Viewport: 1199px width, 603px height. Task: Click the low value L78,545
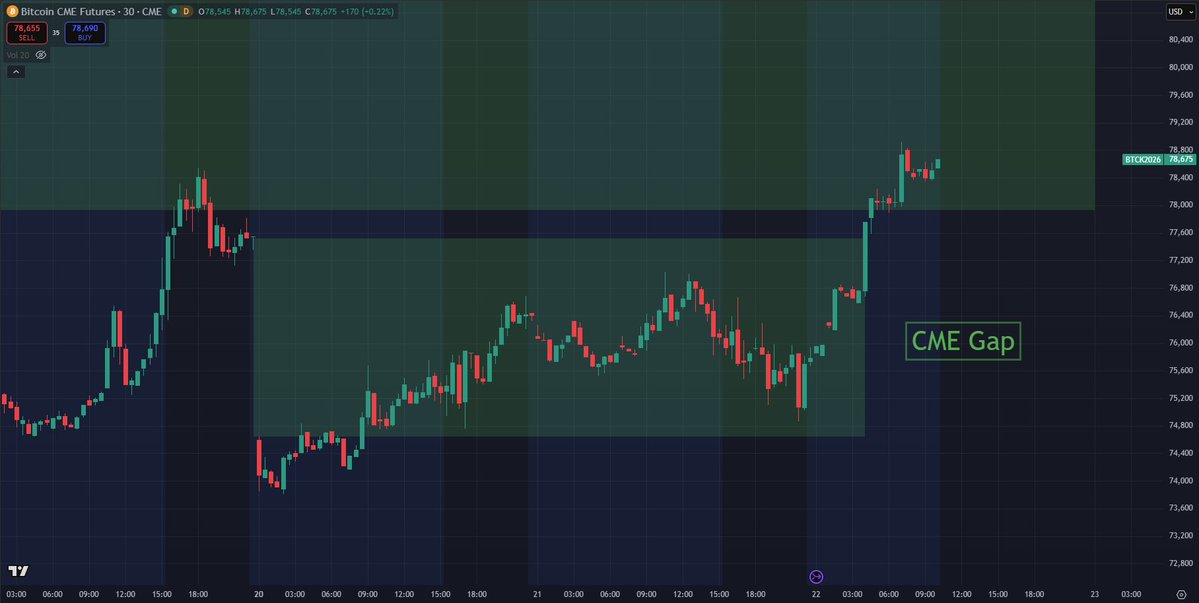pos(286,11)
